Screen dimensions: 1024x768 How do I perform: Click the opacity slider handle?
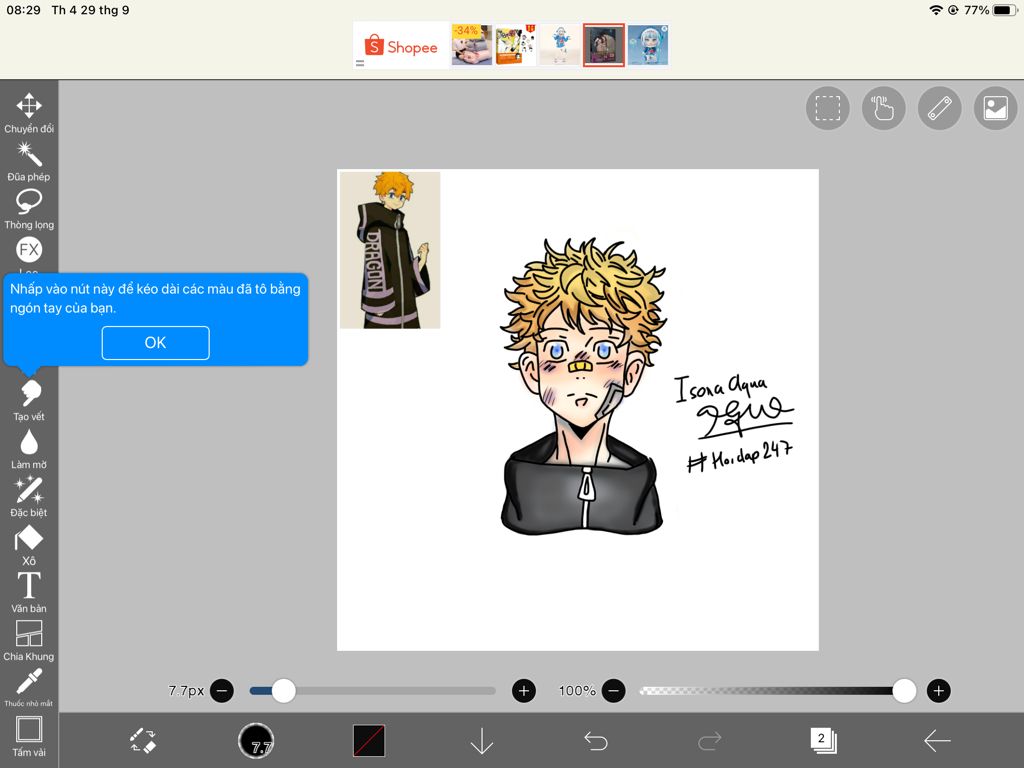click(x=904, y=691)
